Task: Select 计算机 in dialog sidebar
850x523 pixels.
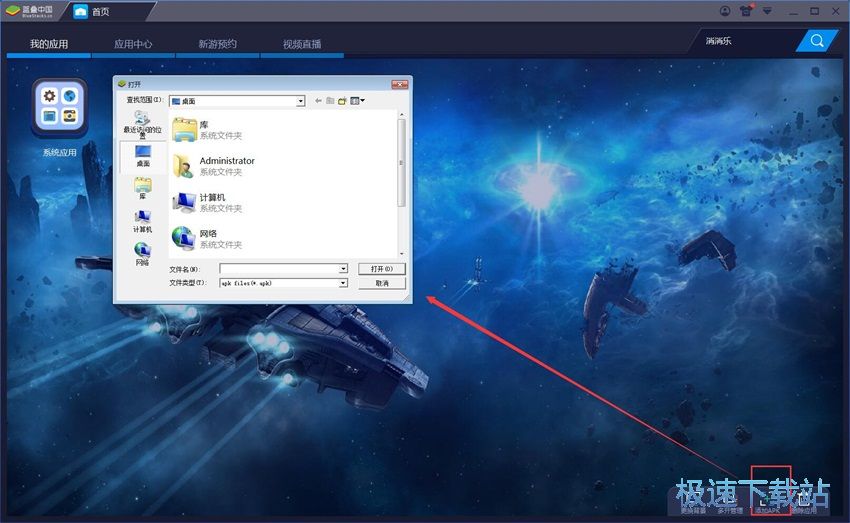Action: [x=143, y=222]
